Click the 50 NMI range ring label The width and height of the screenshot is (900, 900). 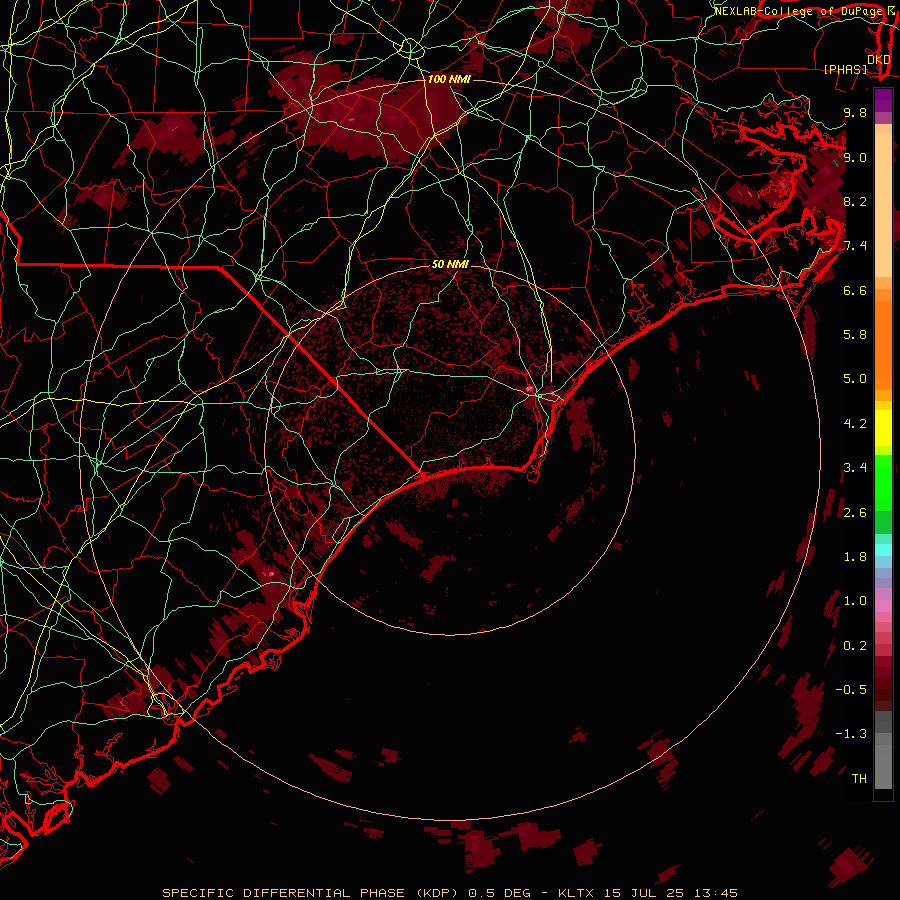tap(450, 264)
